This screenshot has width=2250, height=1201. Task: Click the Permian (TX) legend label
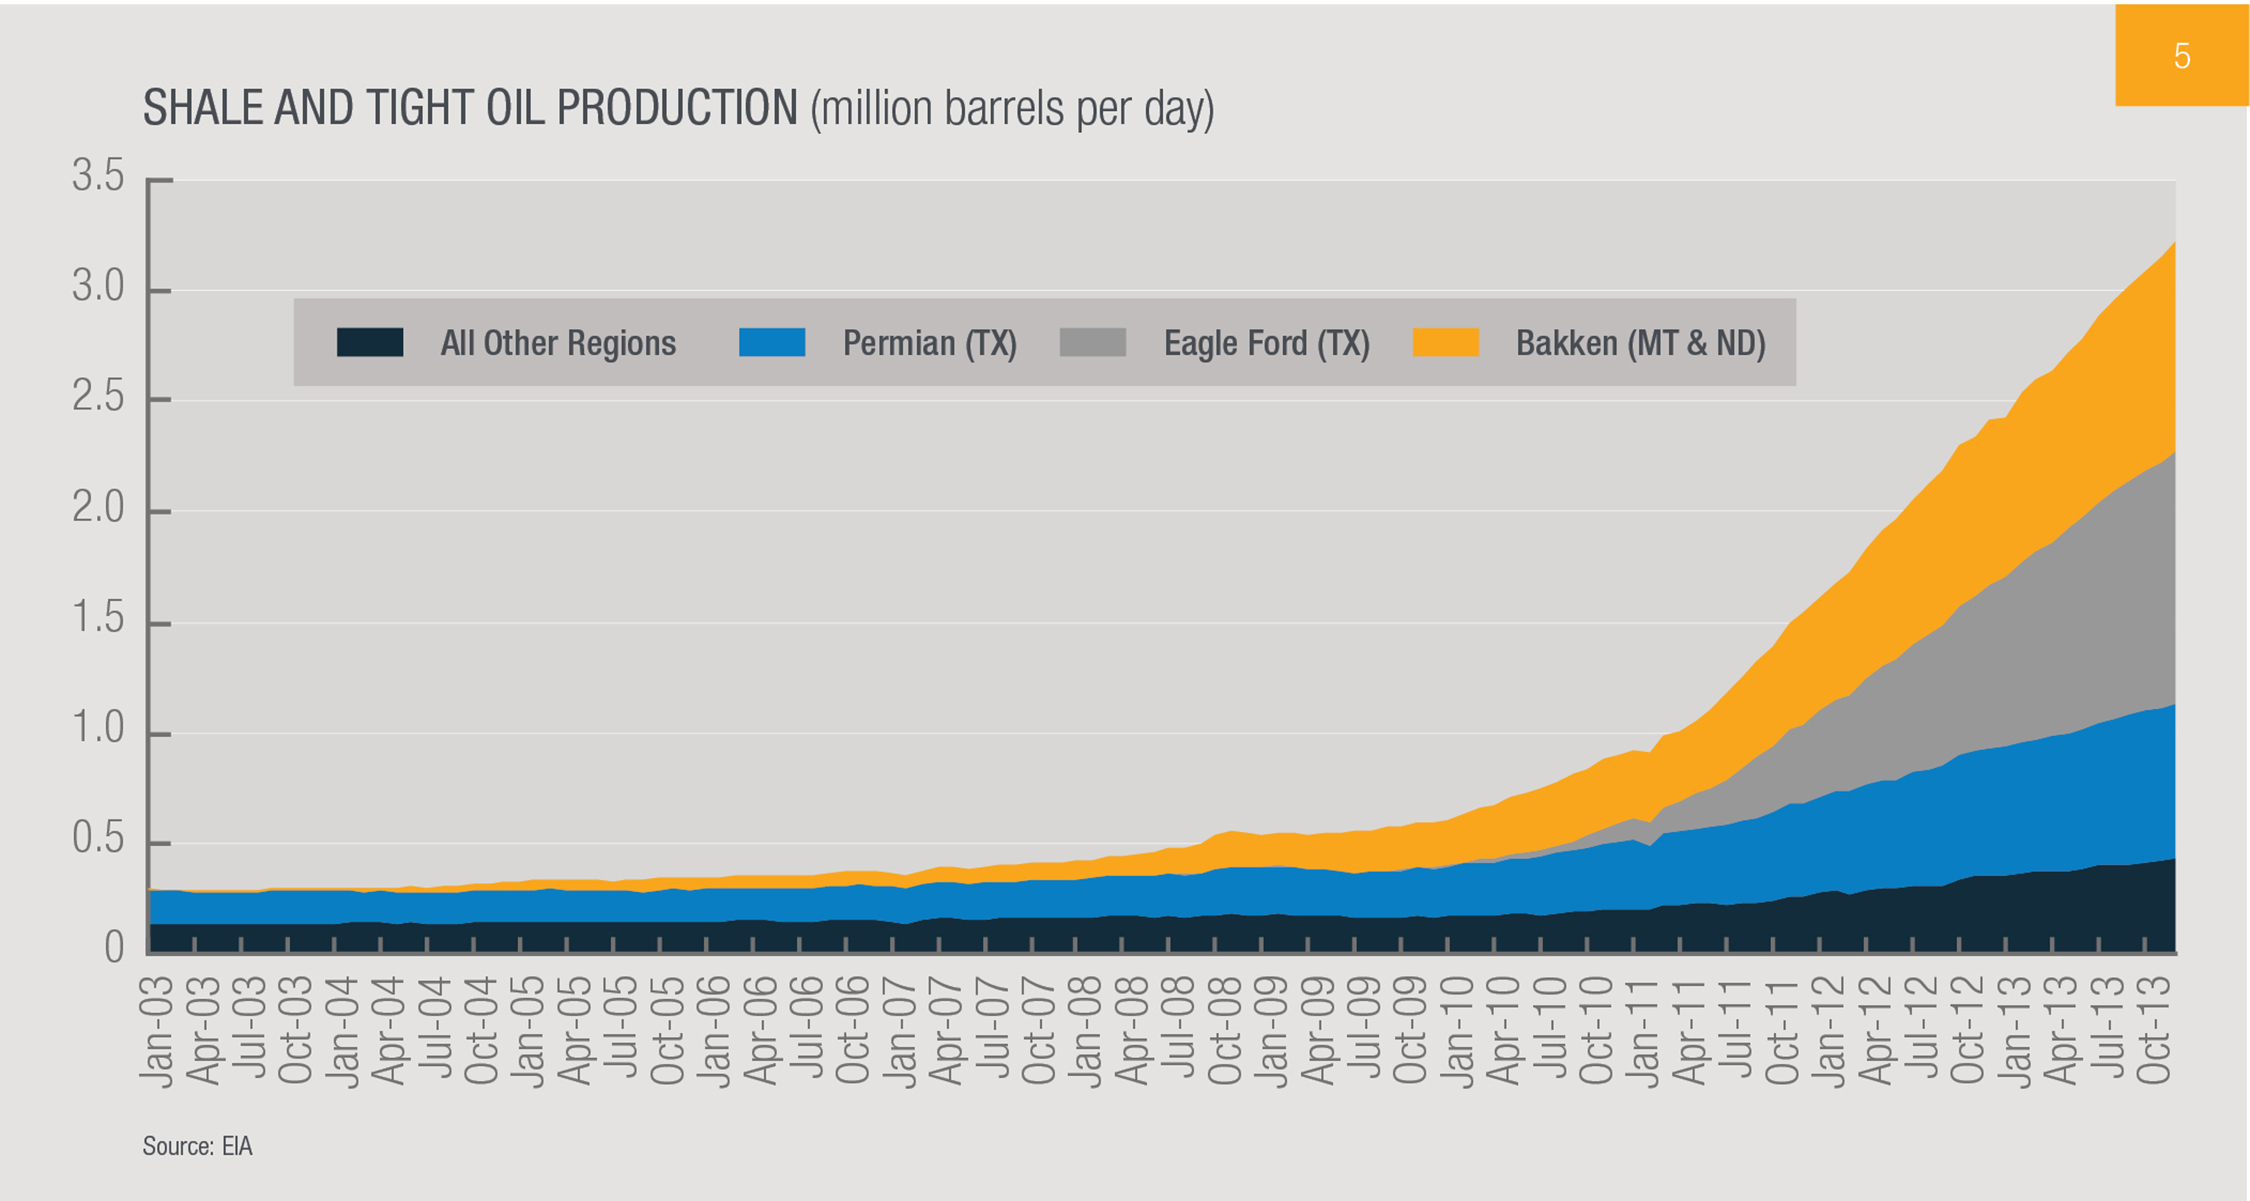click(929, 344)
